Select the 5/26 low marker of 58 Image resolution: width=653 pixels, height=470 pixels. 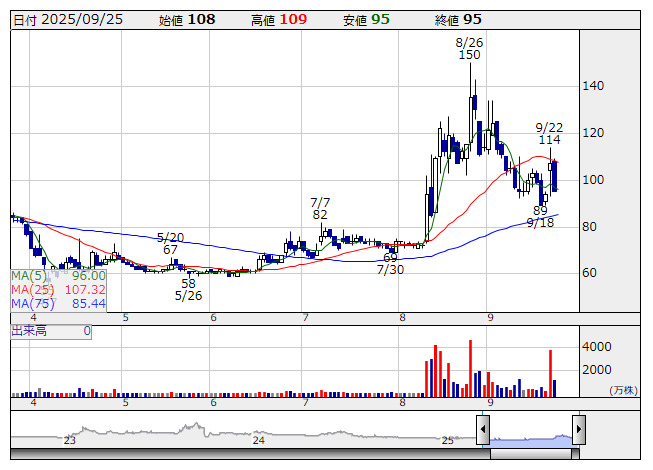pyautogui.click(x=188, y=290)
